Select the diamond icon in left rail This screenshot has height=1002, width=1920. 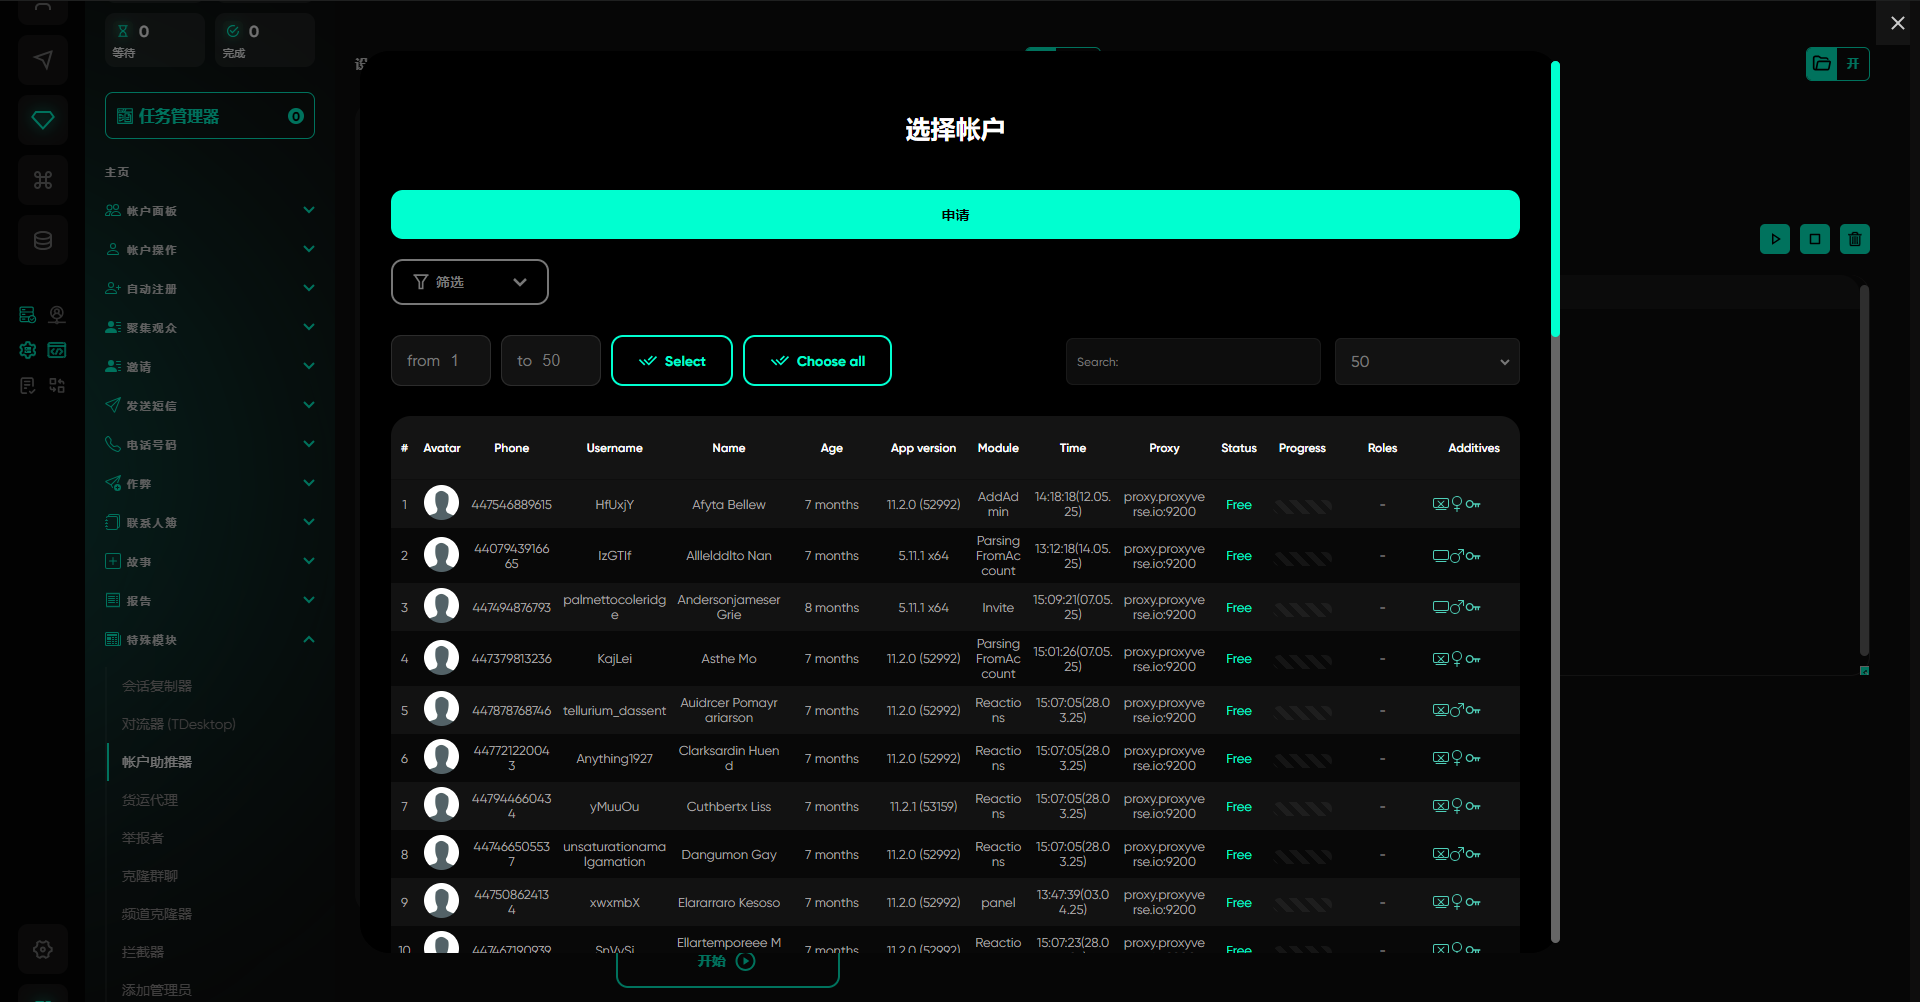(x=43, y=120)
